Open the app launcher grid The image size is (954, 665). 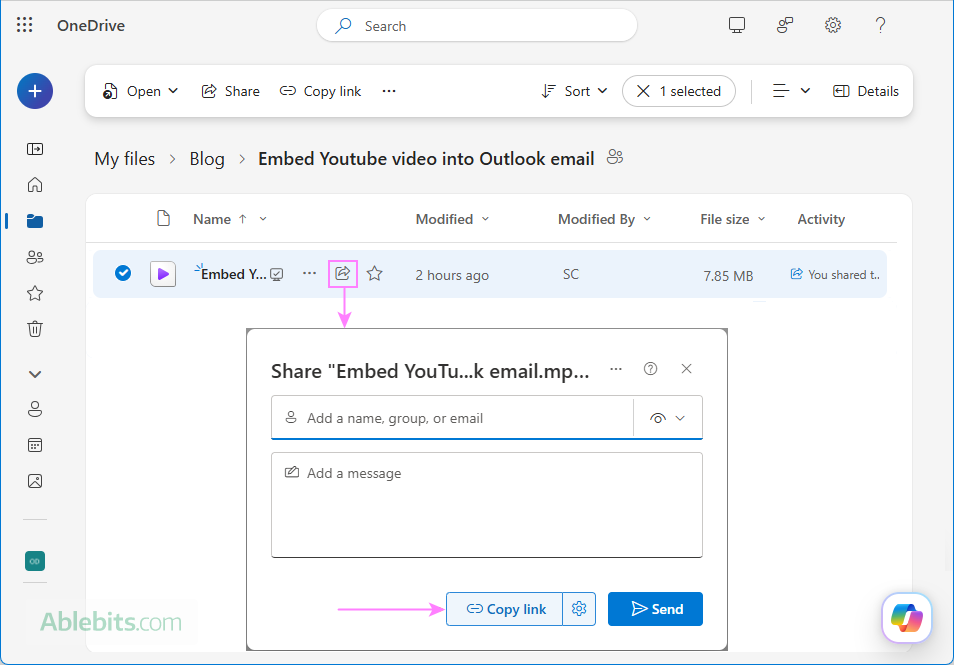[x=24, y=25]
